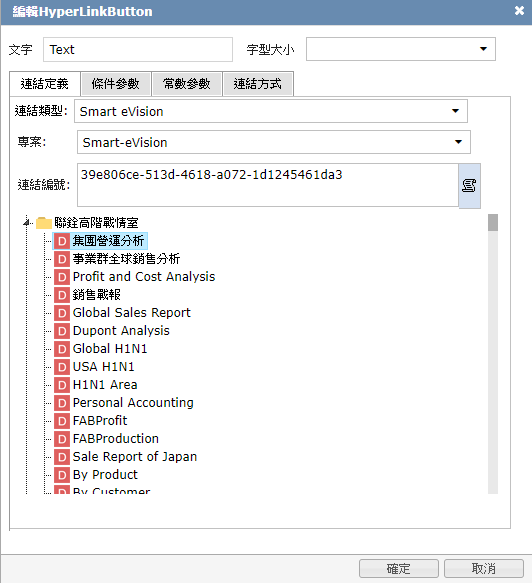Click the D icon of 集團營運分析

coord(62,241)
